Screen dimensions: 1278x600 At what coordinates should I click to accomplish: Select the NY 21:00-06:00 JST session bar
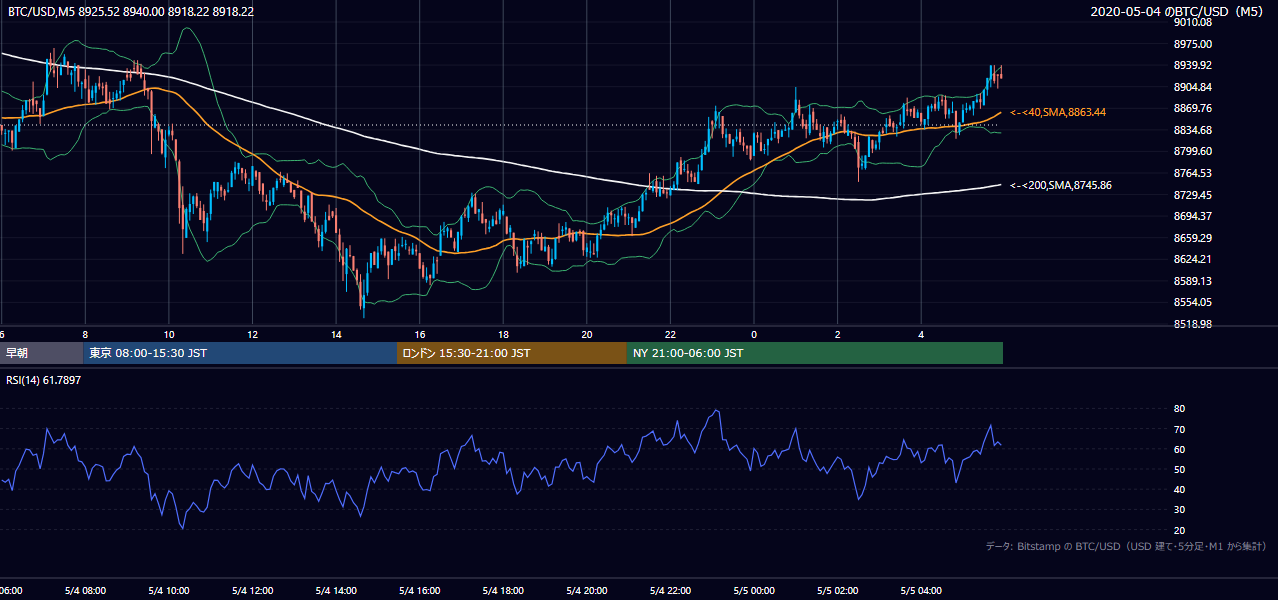click(815, 353)
